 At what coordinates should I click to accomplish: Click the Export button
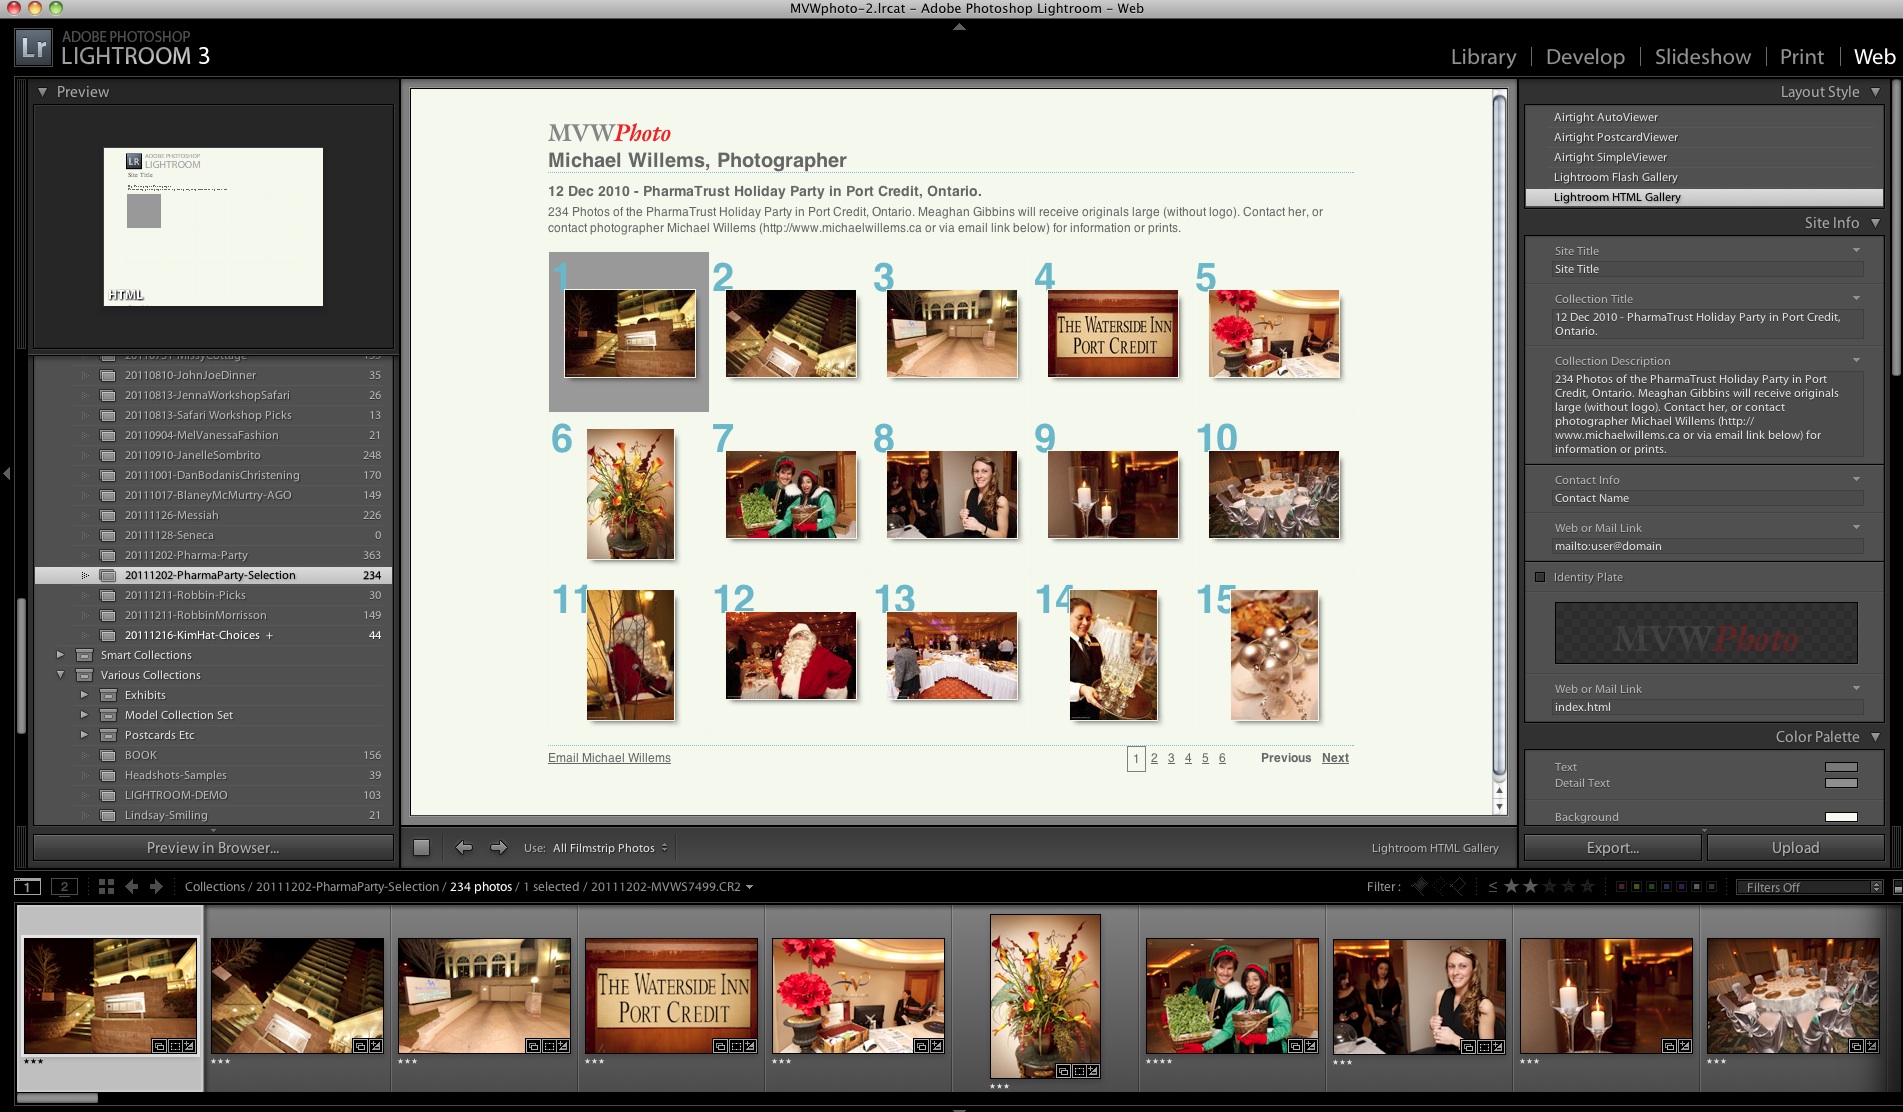[x=1612, y=848]
